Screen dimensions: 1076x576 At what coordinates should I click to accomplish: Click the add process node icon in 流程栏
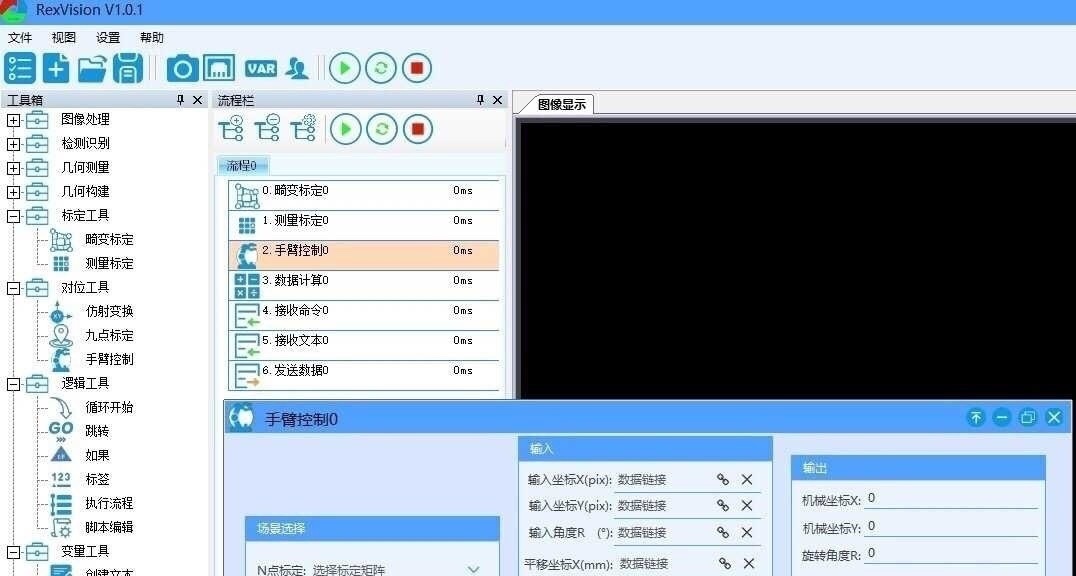click(x=230, y=129)
